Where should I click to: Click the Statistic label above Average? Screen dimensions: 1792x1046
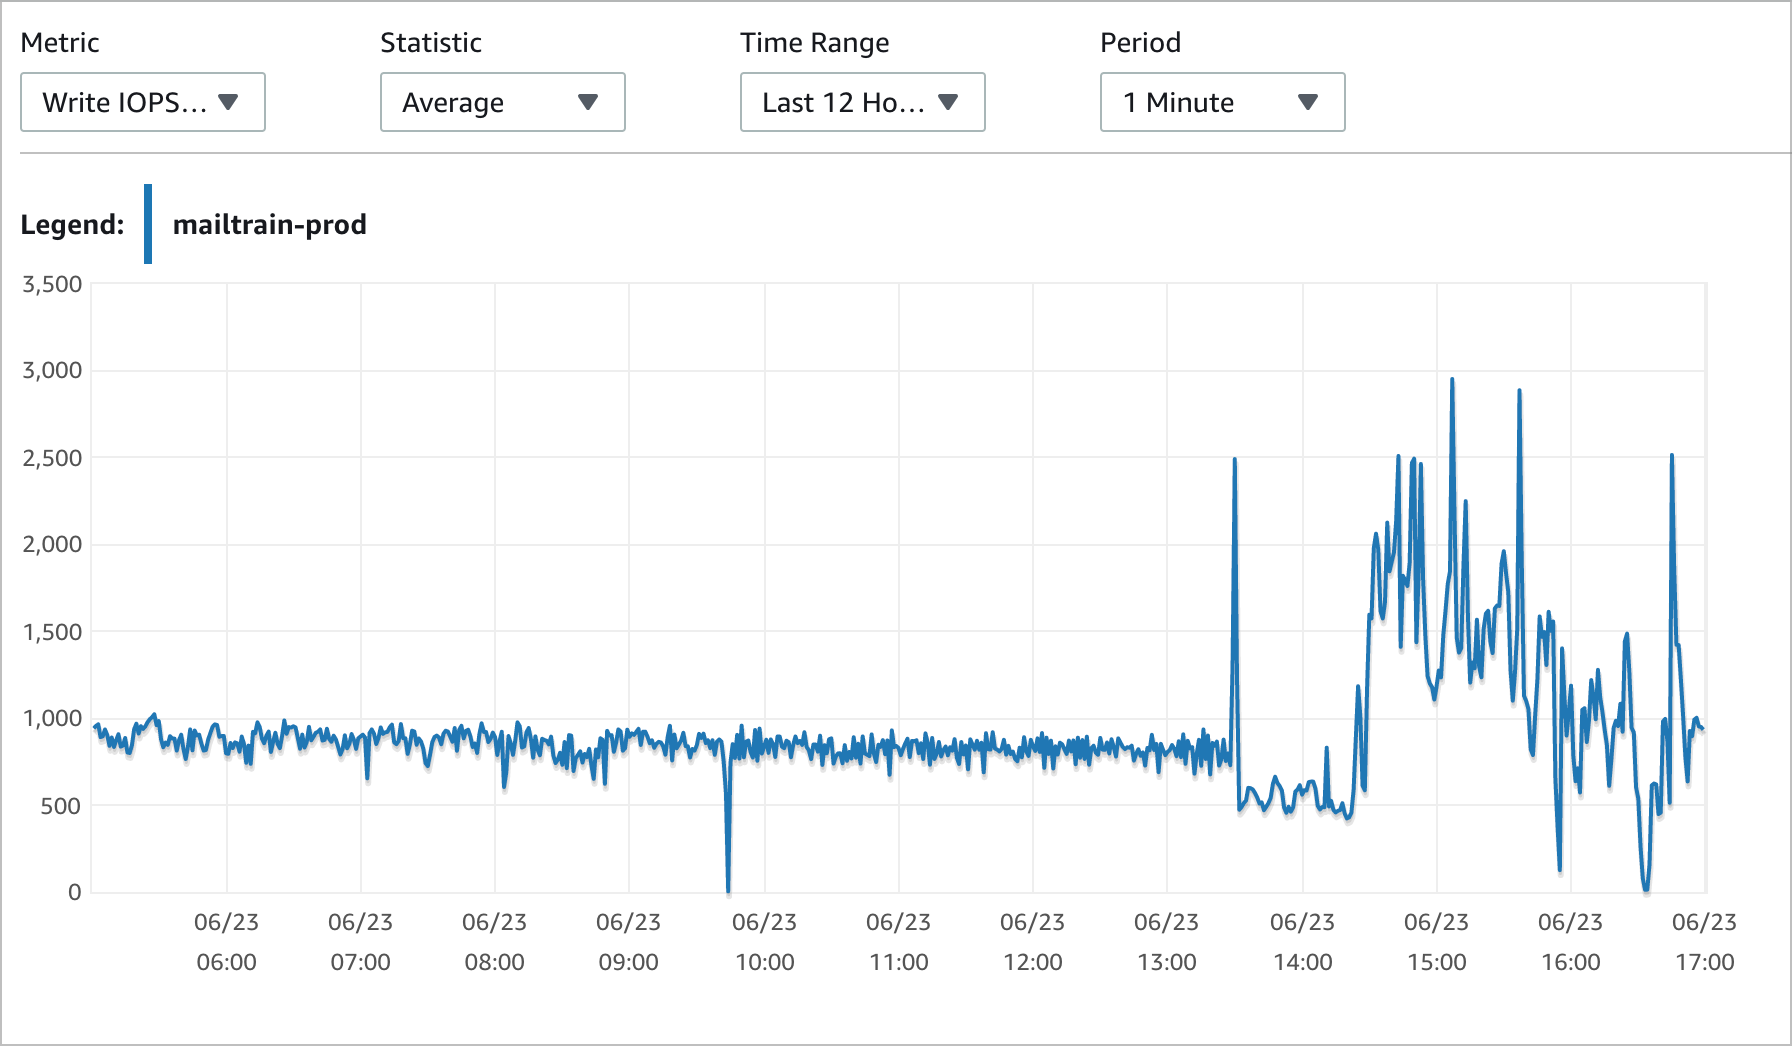(x=430, y=42)
